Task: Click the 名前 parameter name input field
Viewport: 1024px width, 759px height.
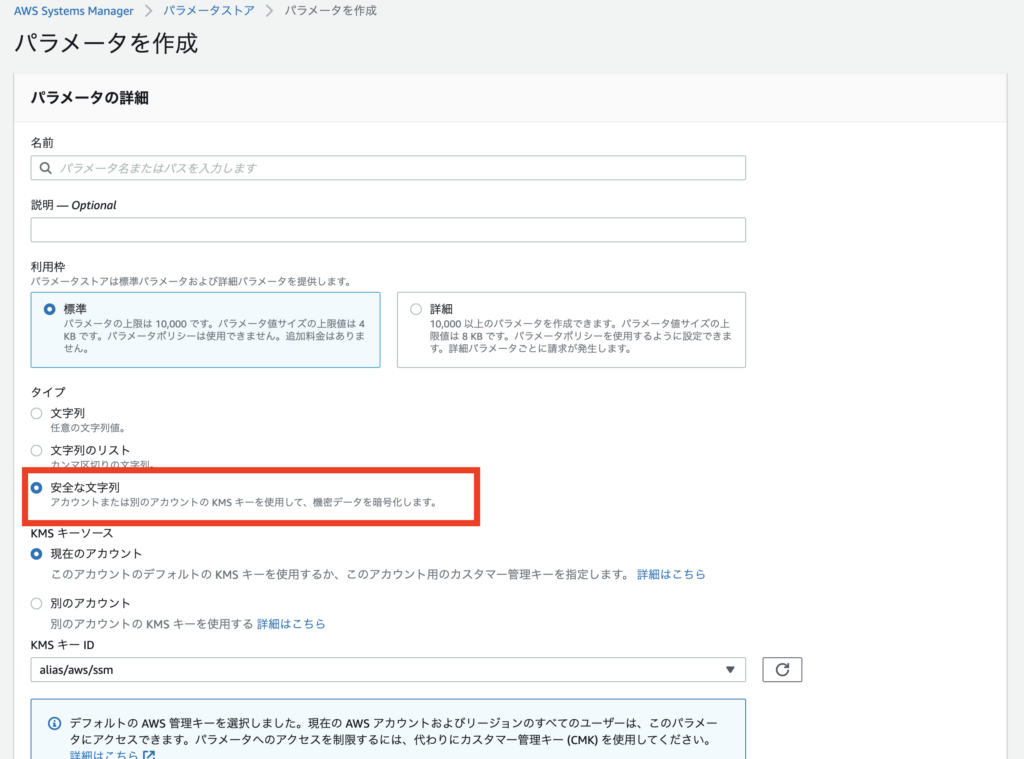Action: tap(388, 168)
